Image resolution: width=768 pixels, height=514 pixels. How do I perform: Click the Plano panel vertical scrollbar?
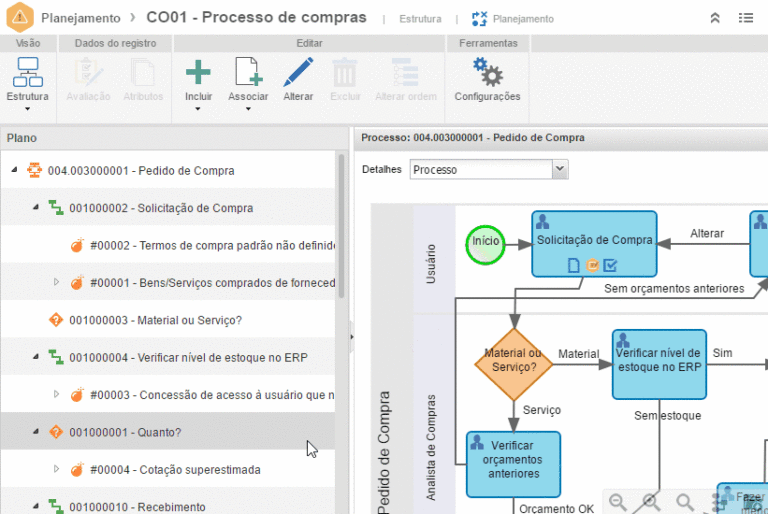pos(342,230)
